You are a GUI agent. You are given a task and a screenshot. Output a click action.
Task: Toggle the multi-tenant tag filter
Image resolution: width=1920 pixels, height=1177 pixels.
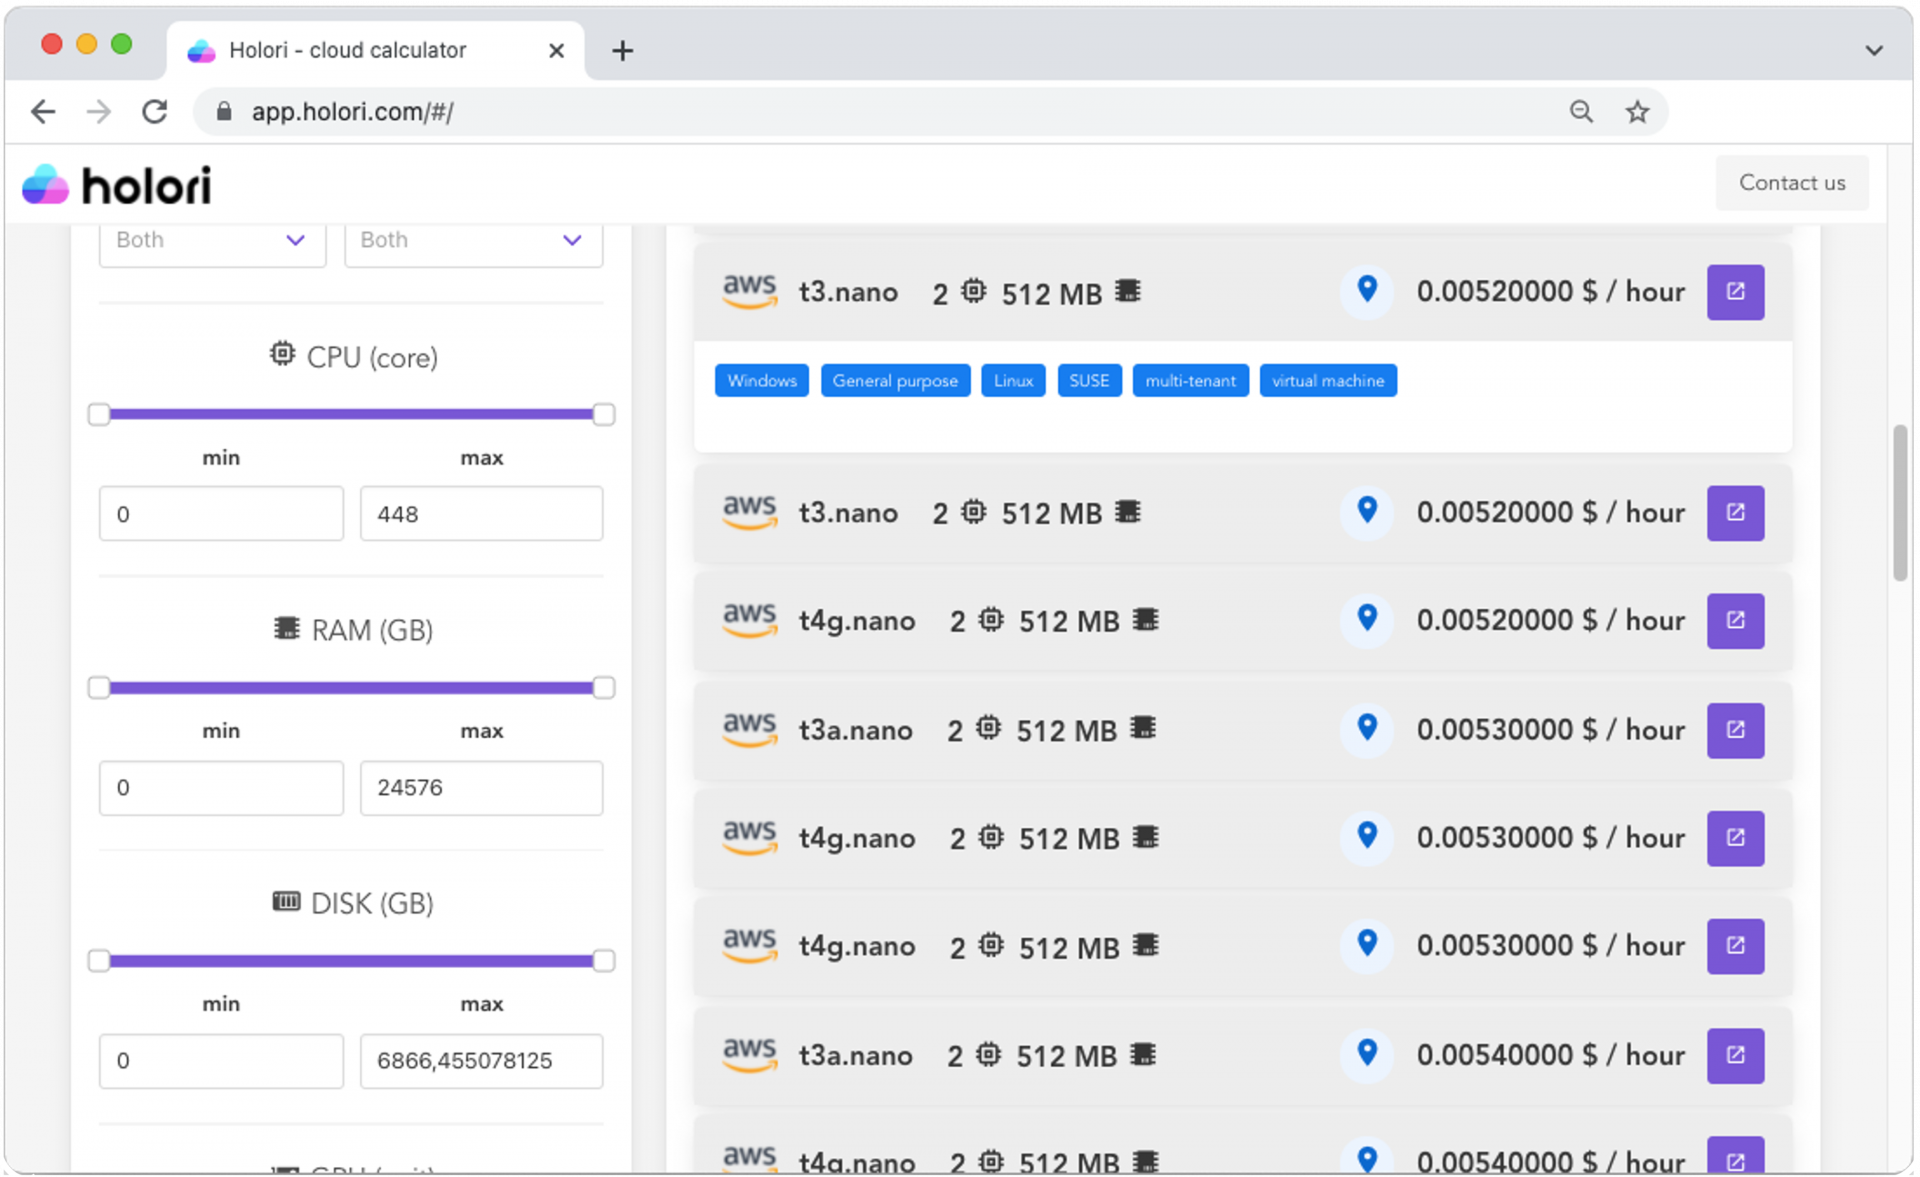(x=1189, y=379)
